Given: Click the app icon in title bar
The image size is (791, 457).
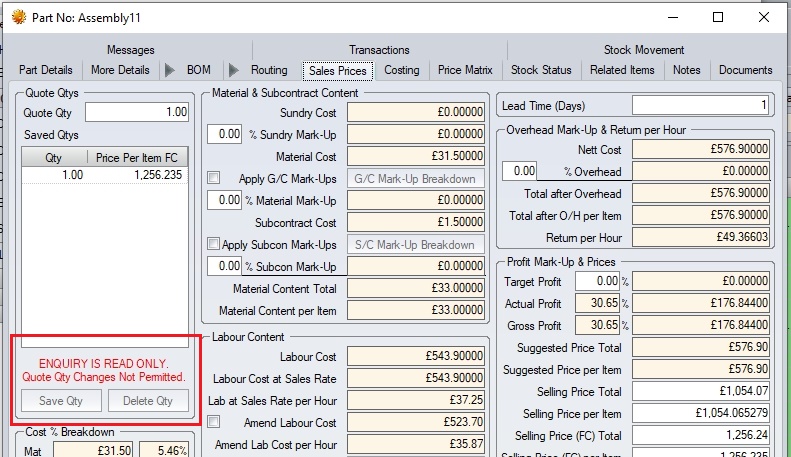Looking at the screenshot, I should pyautogui.click(x=18, y=17).
